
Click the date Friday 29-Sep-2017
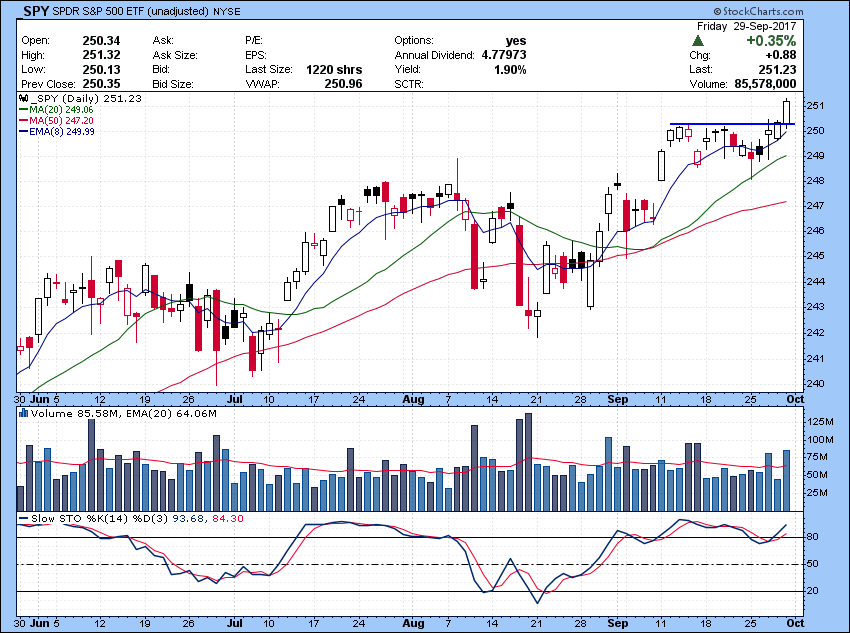pos(746,26)
